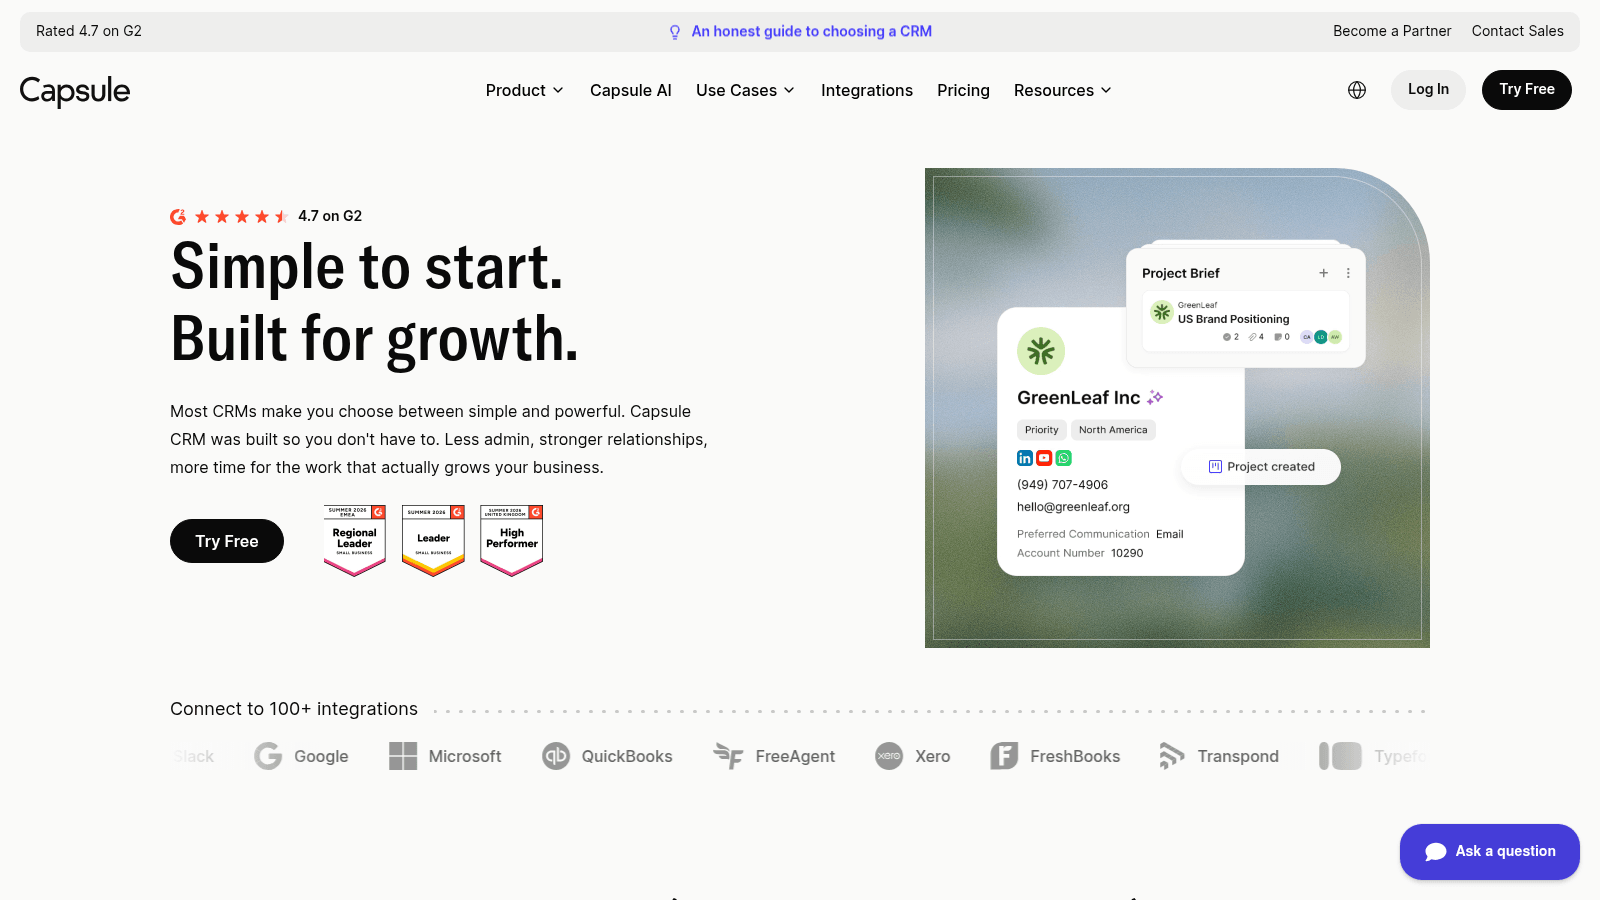Screen dimensions: 1600x900
Task: Open the US Brand Positioning project card
Action: (1245, 320)
